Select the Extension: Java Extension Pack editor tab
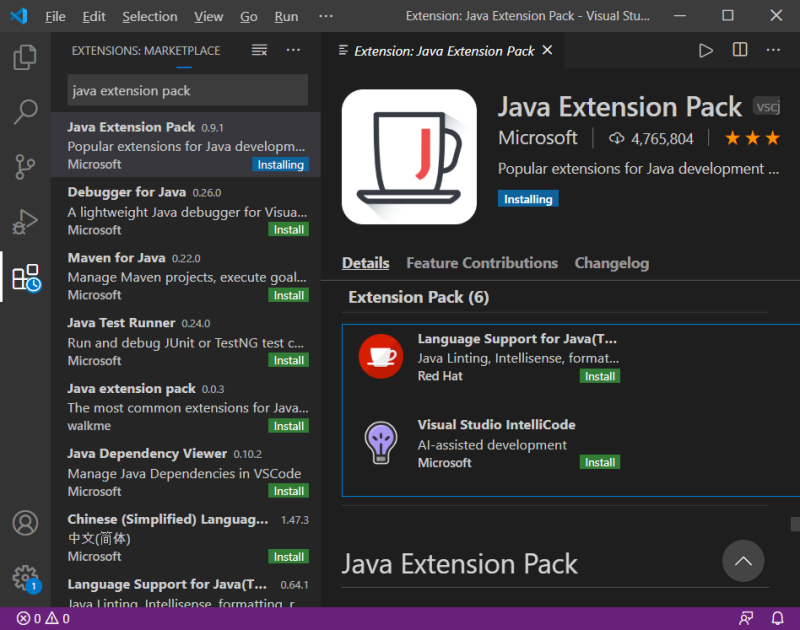Viewport: 800px width, 630px height. tap(443, 51)
